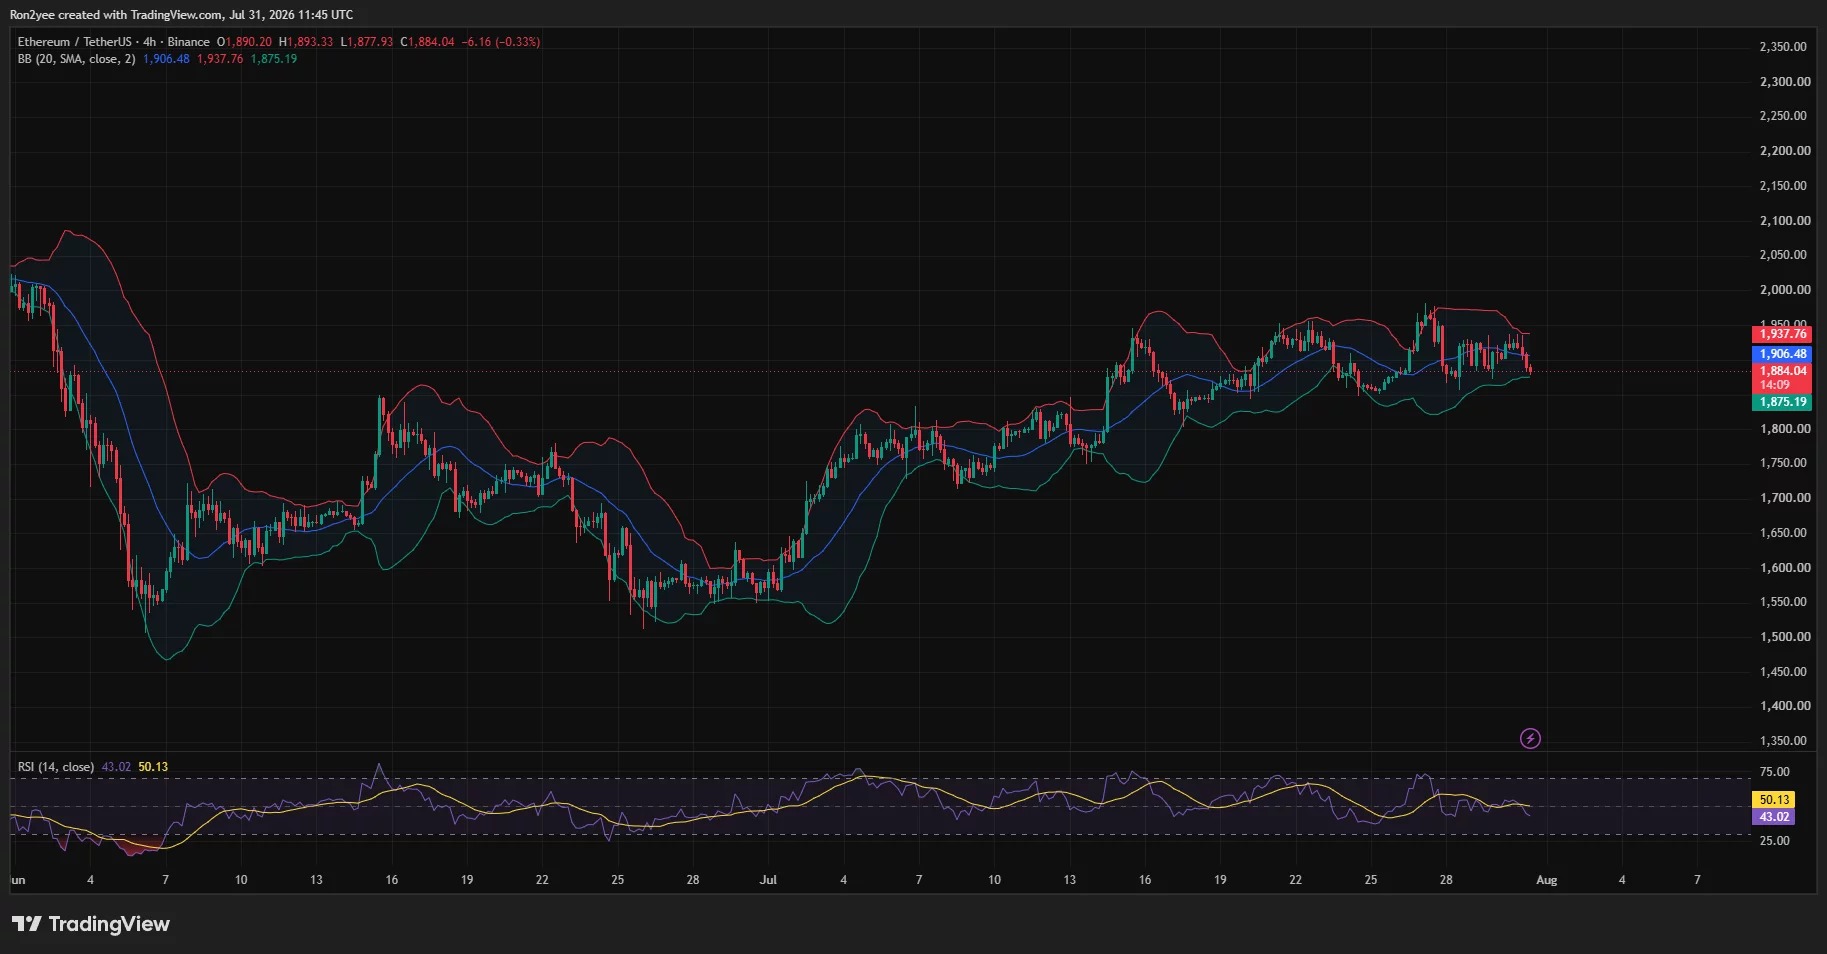Click the 2,350.00 price axis label
1827x954 pixels.
(x=1785, y=47)
